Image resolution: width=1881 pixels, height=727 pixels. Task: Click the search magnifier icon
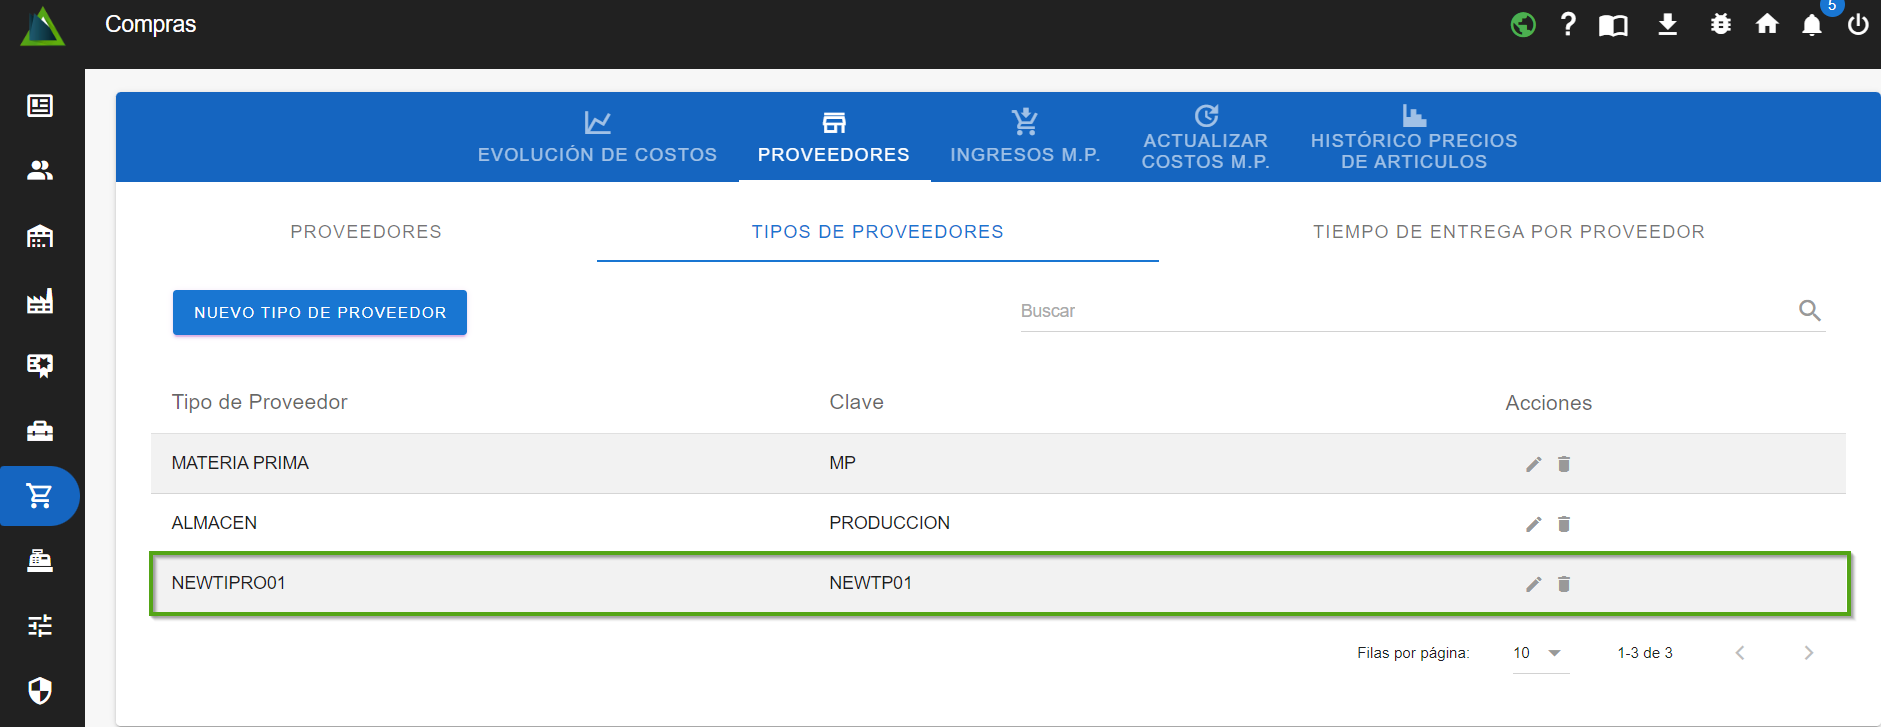pyautogui.click(x=1809, y=311)
